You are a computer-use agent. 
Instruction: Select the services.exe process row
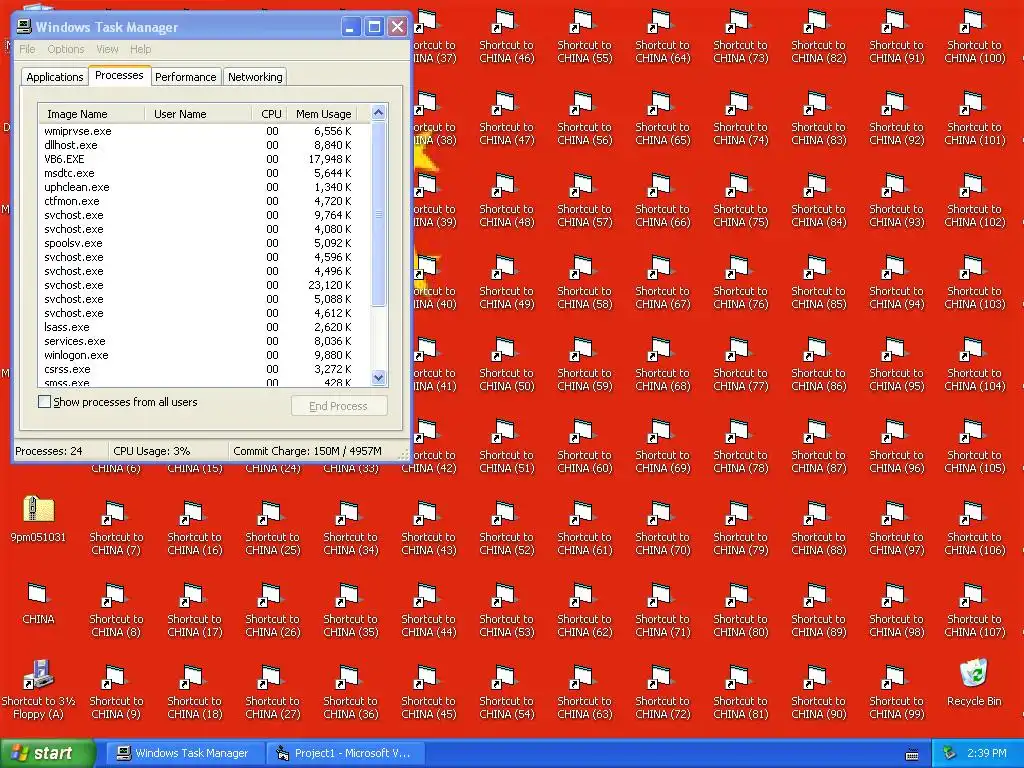click(x=204, y=341)
